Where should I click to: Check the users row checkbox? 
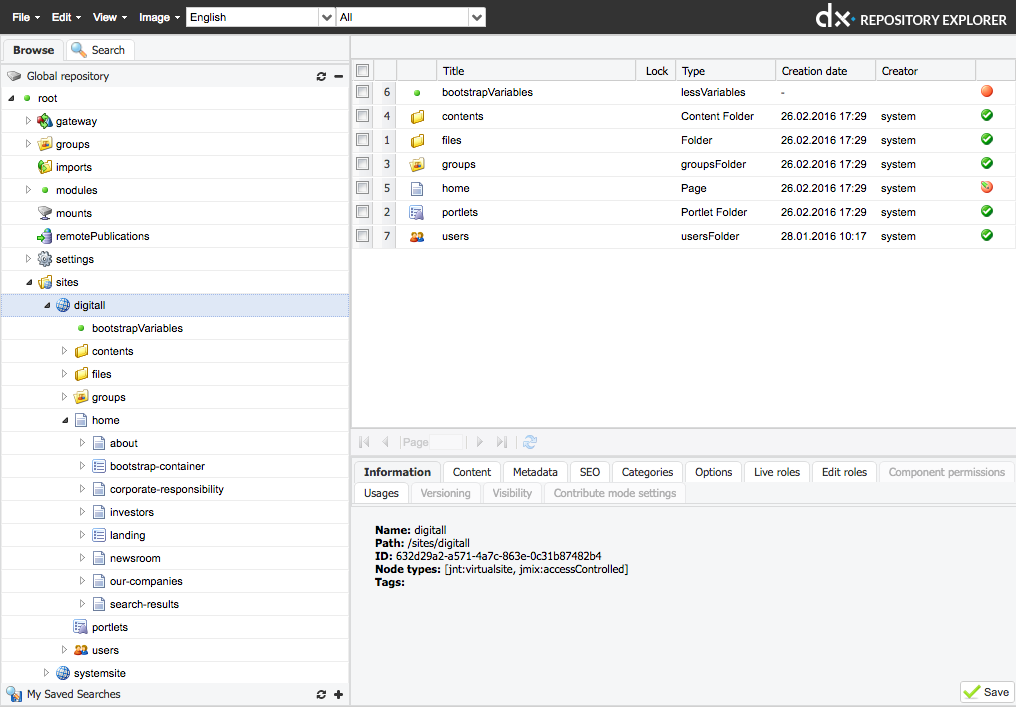coord(363,236)
